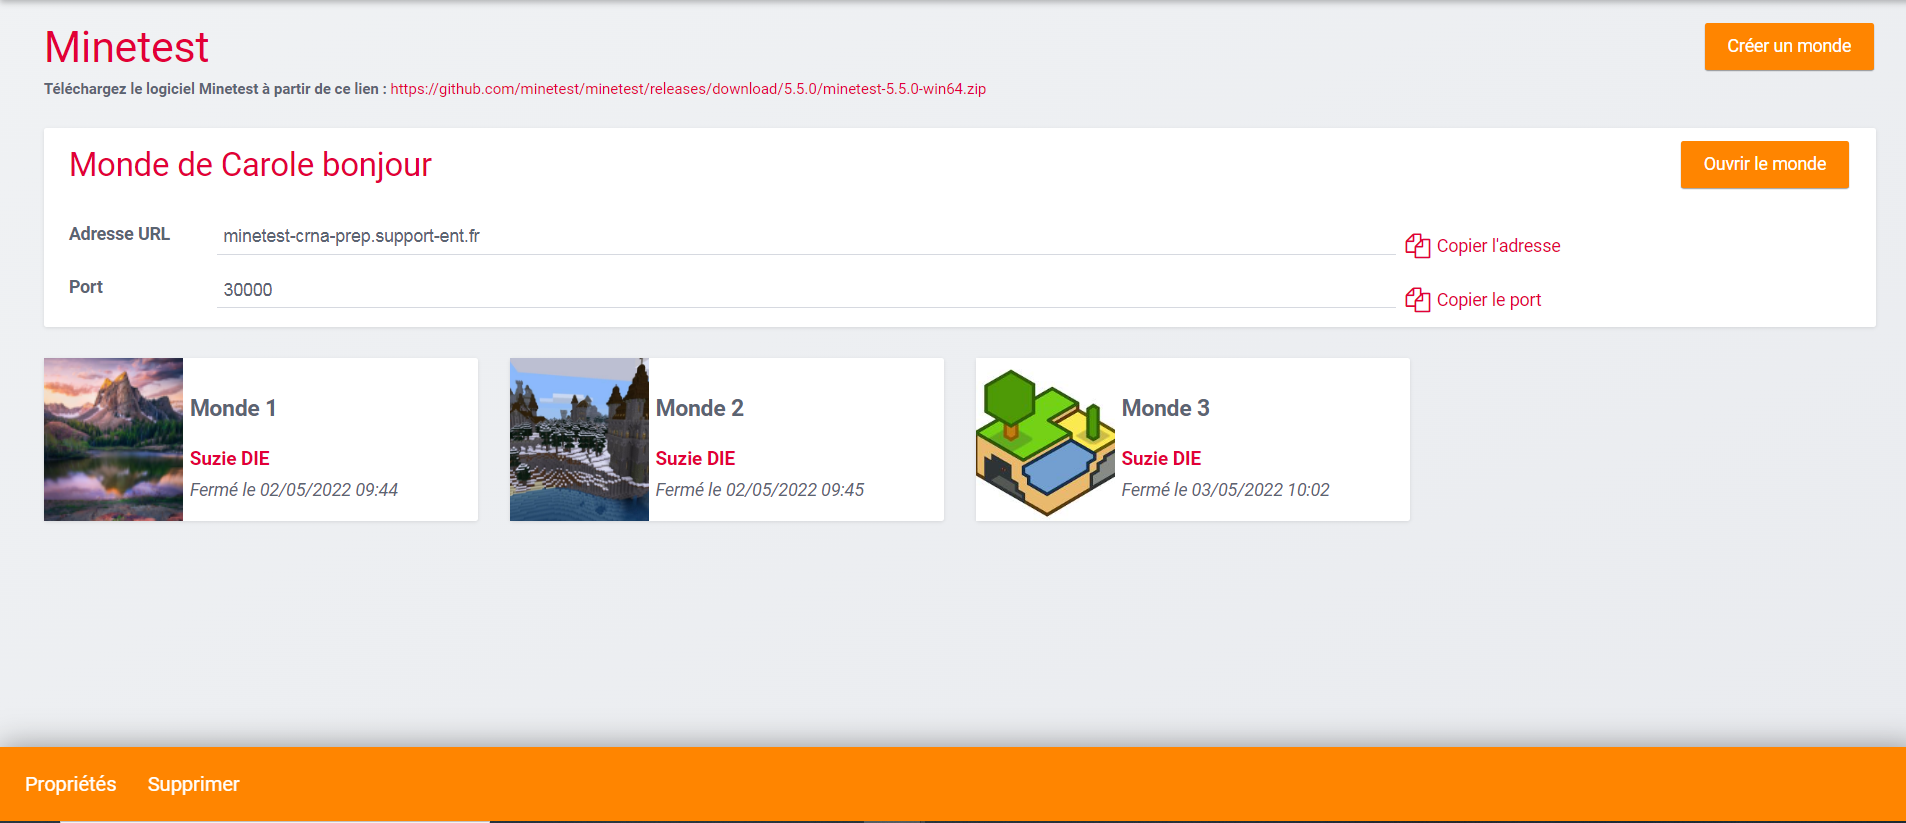Open the Monde 1 mountain landscape thumbnail

(x=113, y=439)
